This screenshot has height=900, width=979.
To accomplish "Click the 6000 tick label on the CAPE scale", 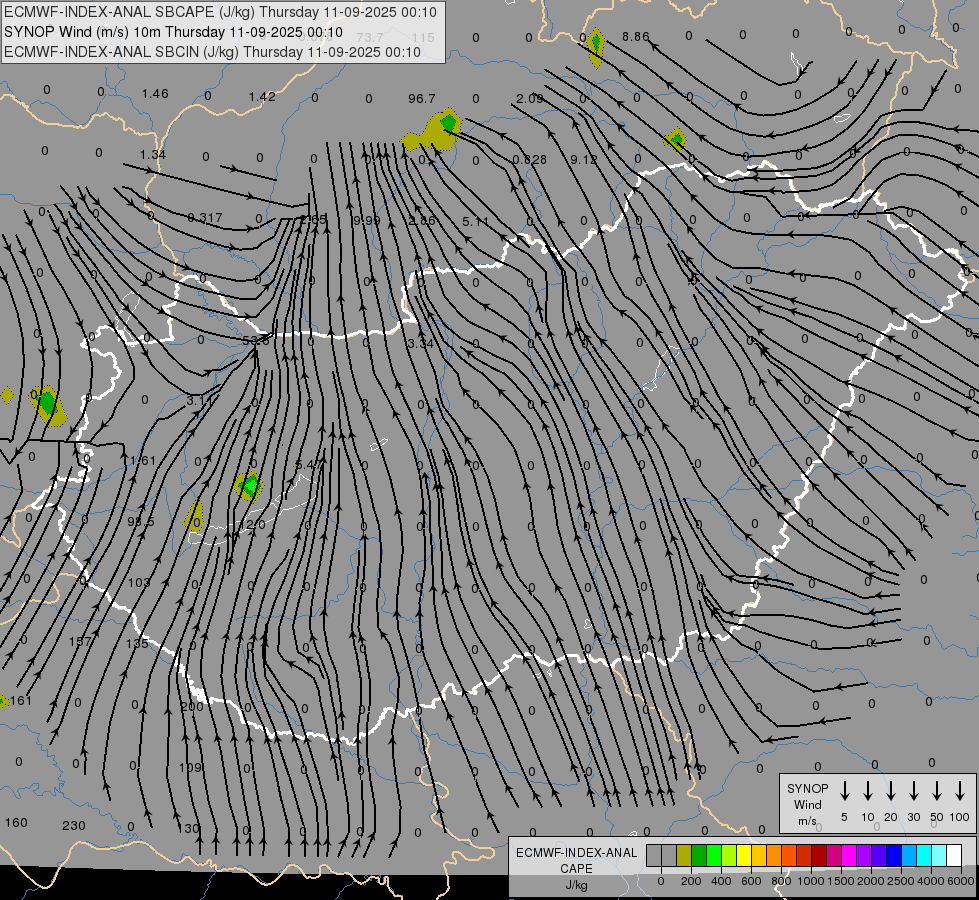I will (962, 881).
